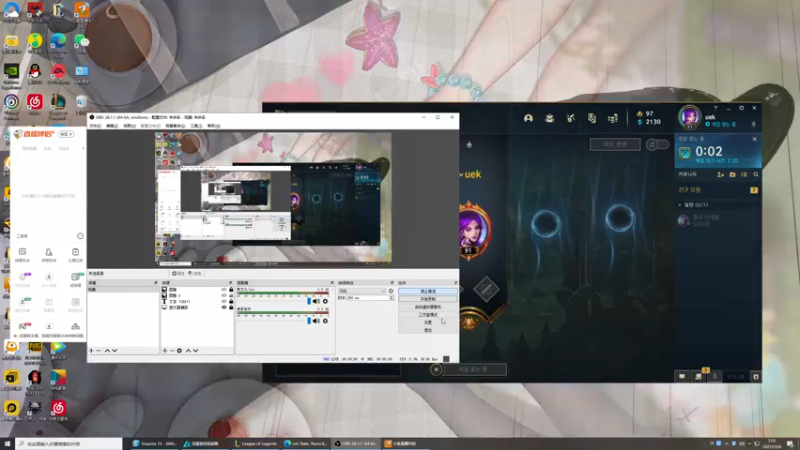Click the League client help question mark
Image resolution: width=800 pixels, height=450 pixels.
tap(715, 108)
